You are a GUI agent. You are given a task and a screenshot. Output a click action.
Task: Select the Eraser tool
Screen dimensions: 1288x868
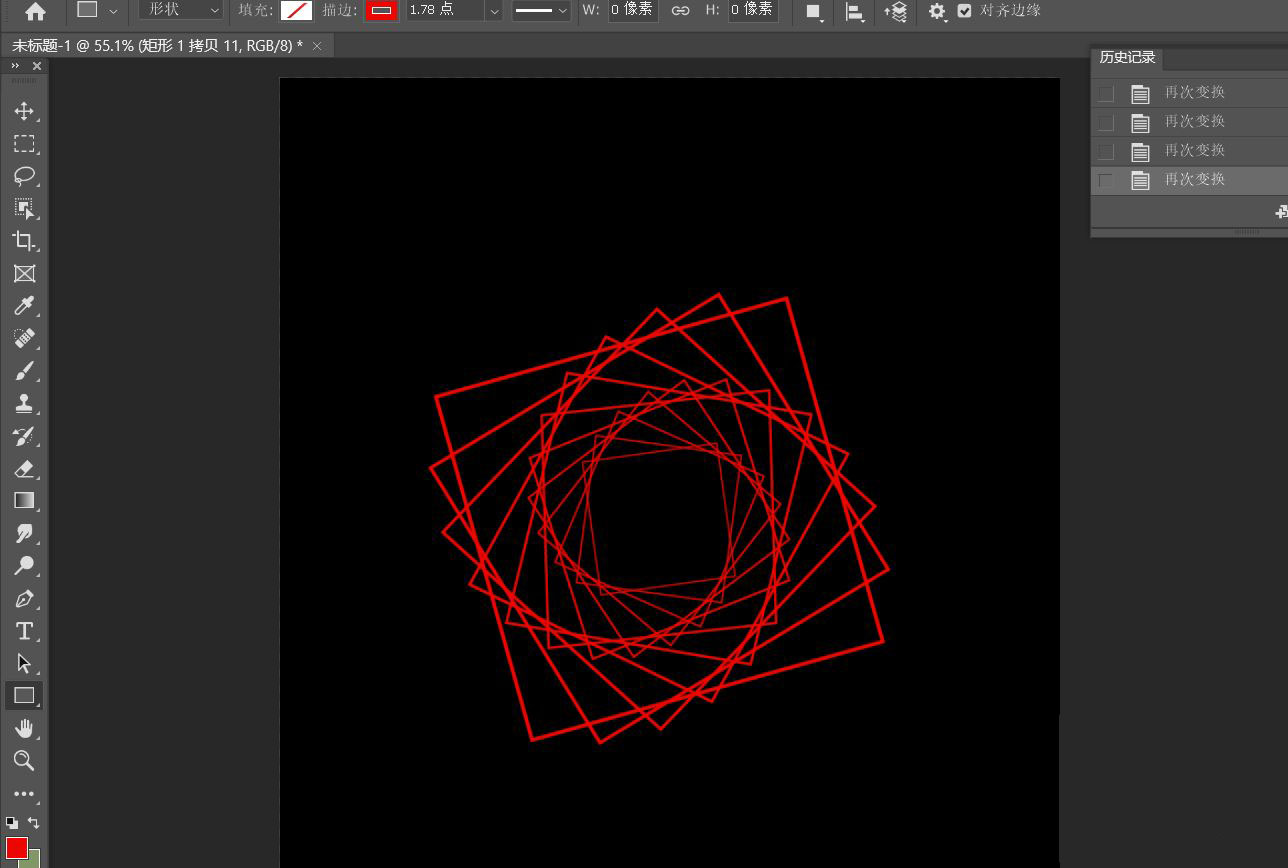click(24, 468)
